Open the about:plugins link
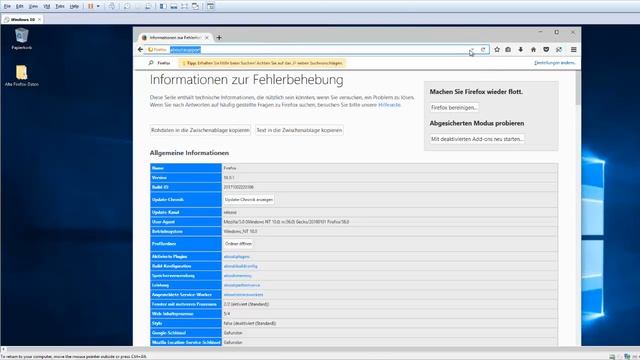 tap(236, 257)
